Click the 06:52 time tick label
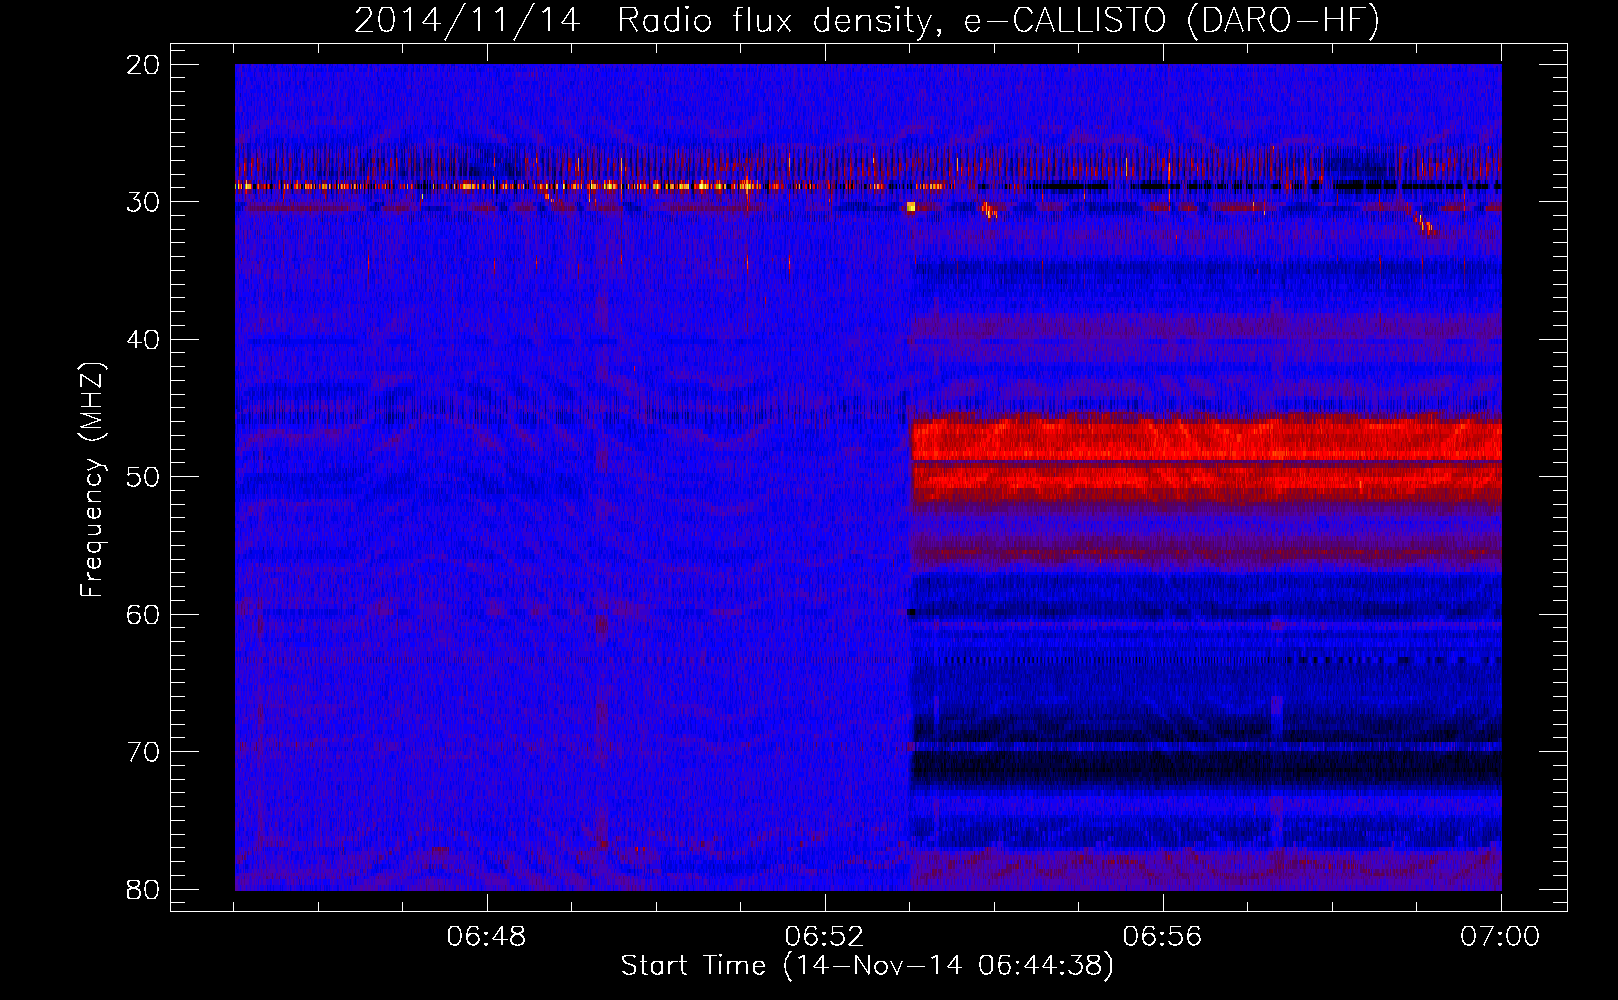 (824, 937)
